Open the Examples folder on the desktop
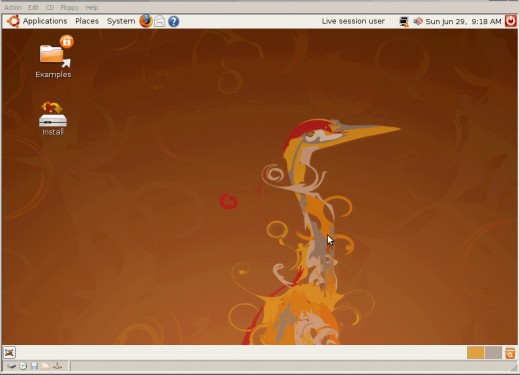520x375 pixels. pyautogui.click(x=54, y=57)
